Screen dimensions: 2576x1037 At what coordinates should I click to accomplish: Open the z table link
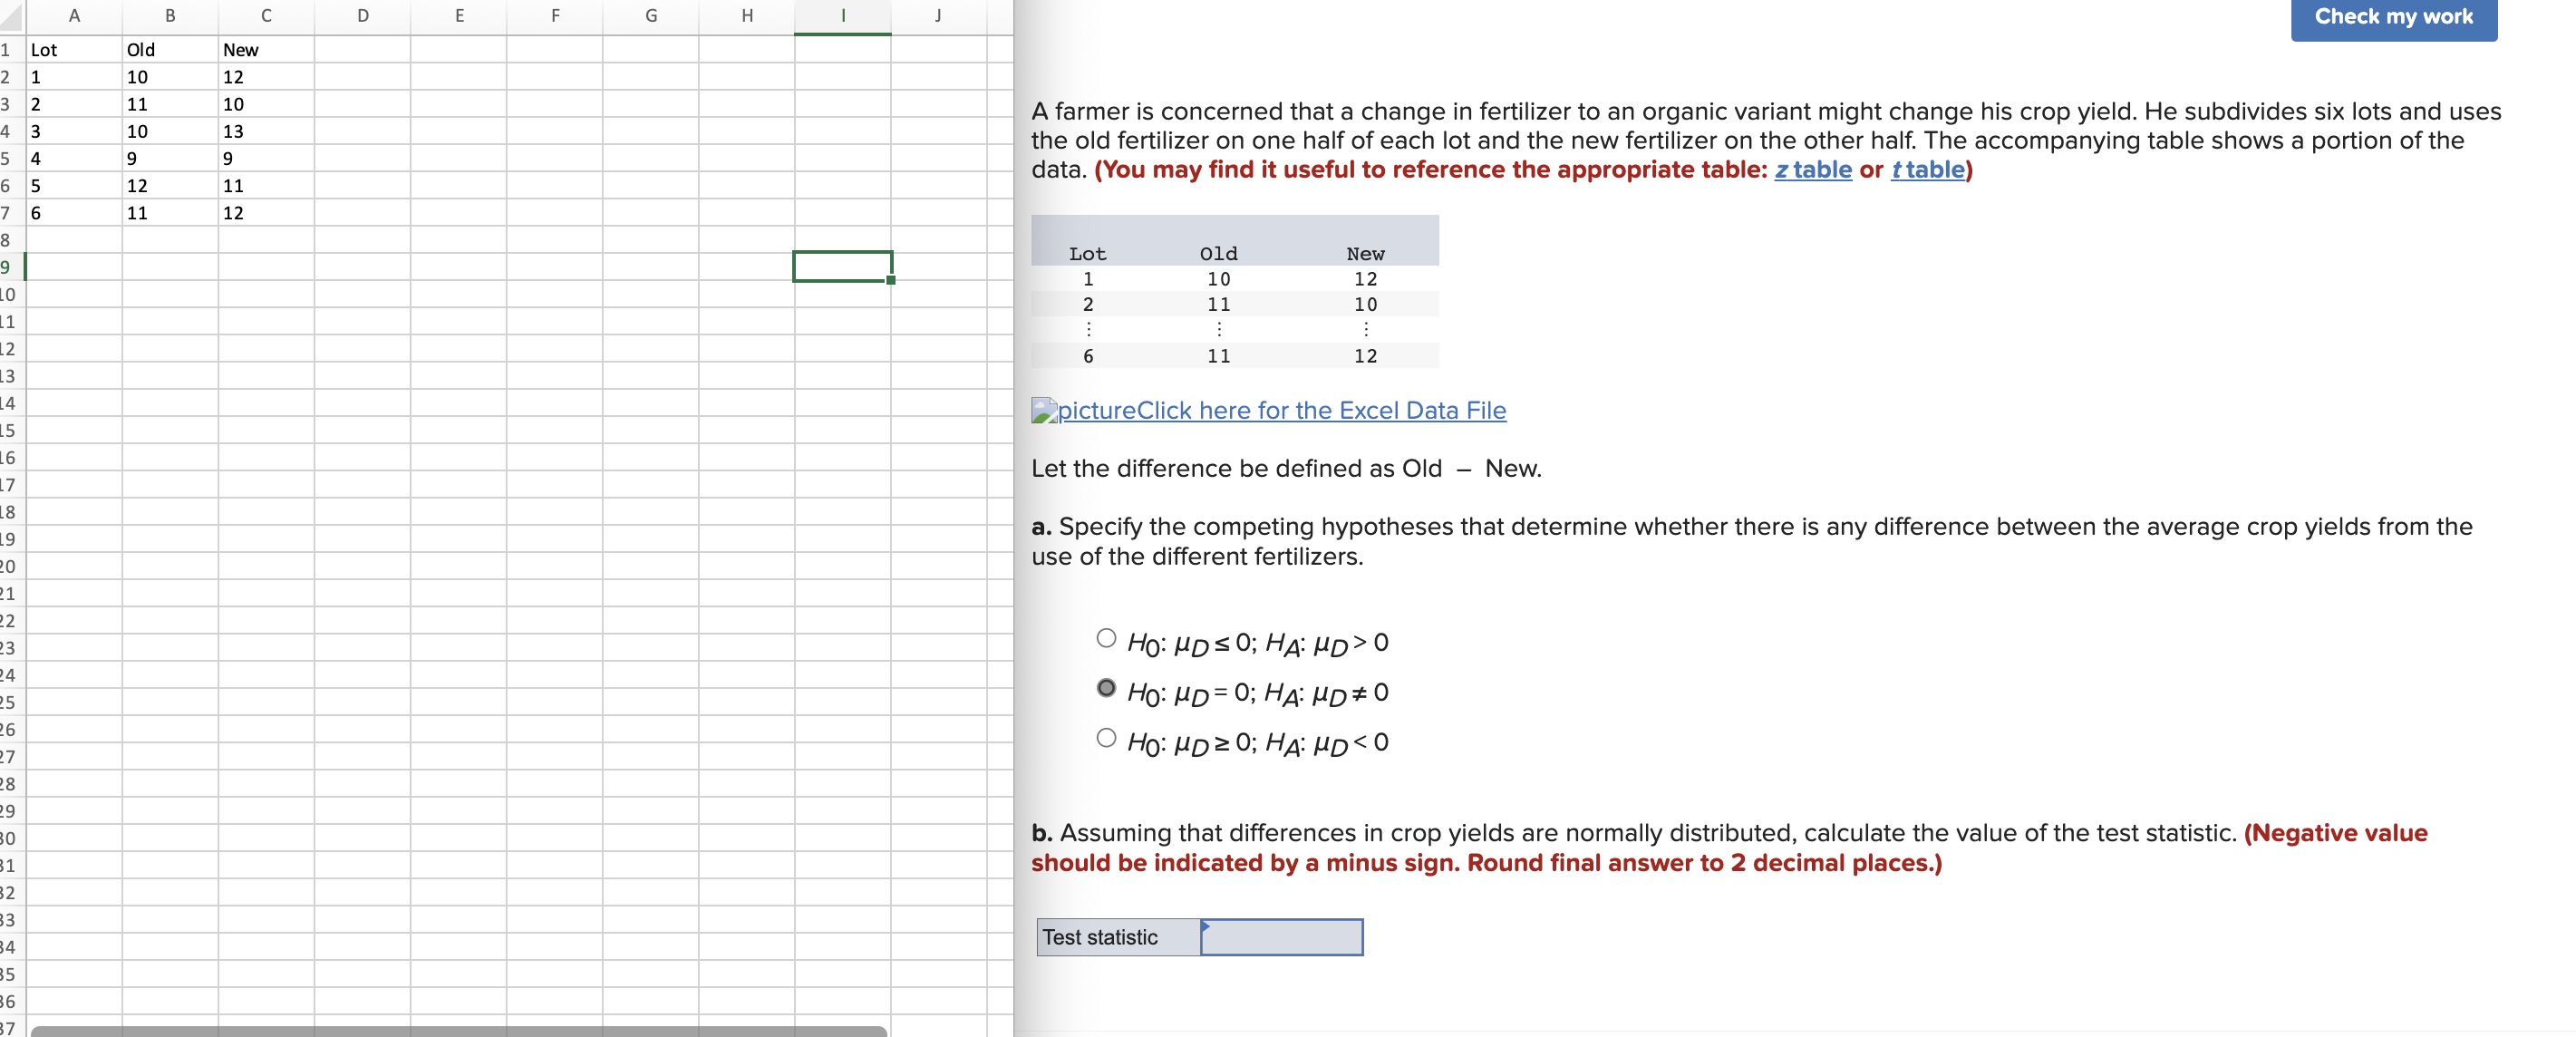point(1812,170)
